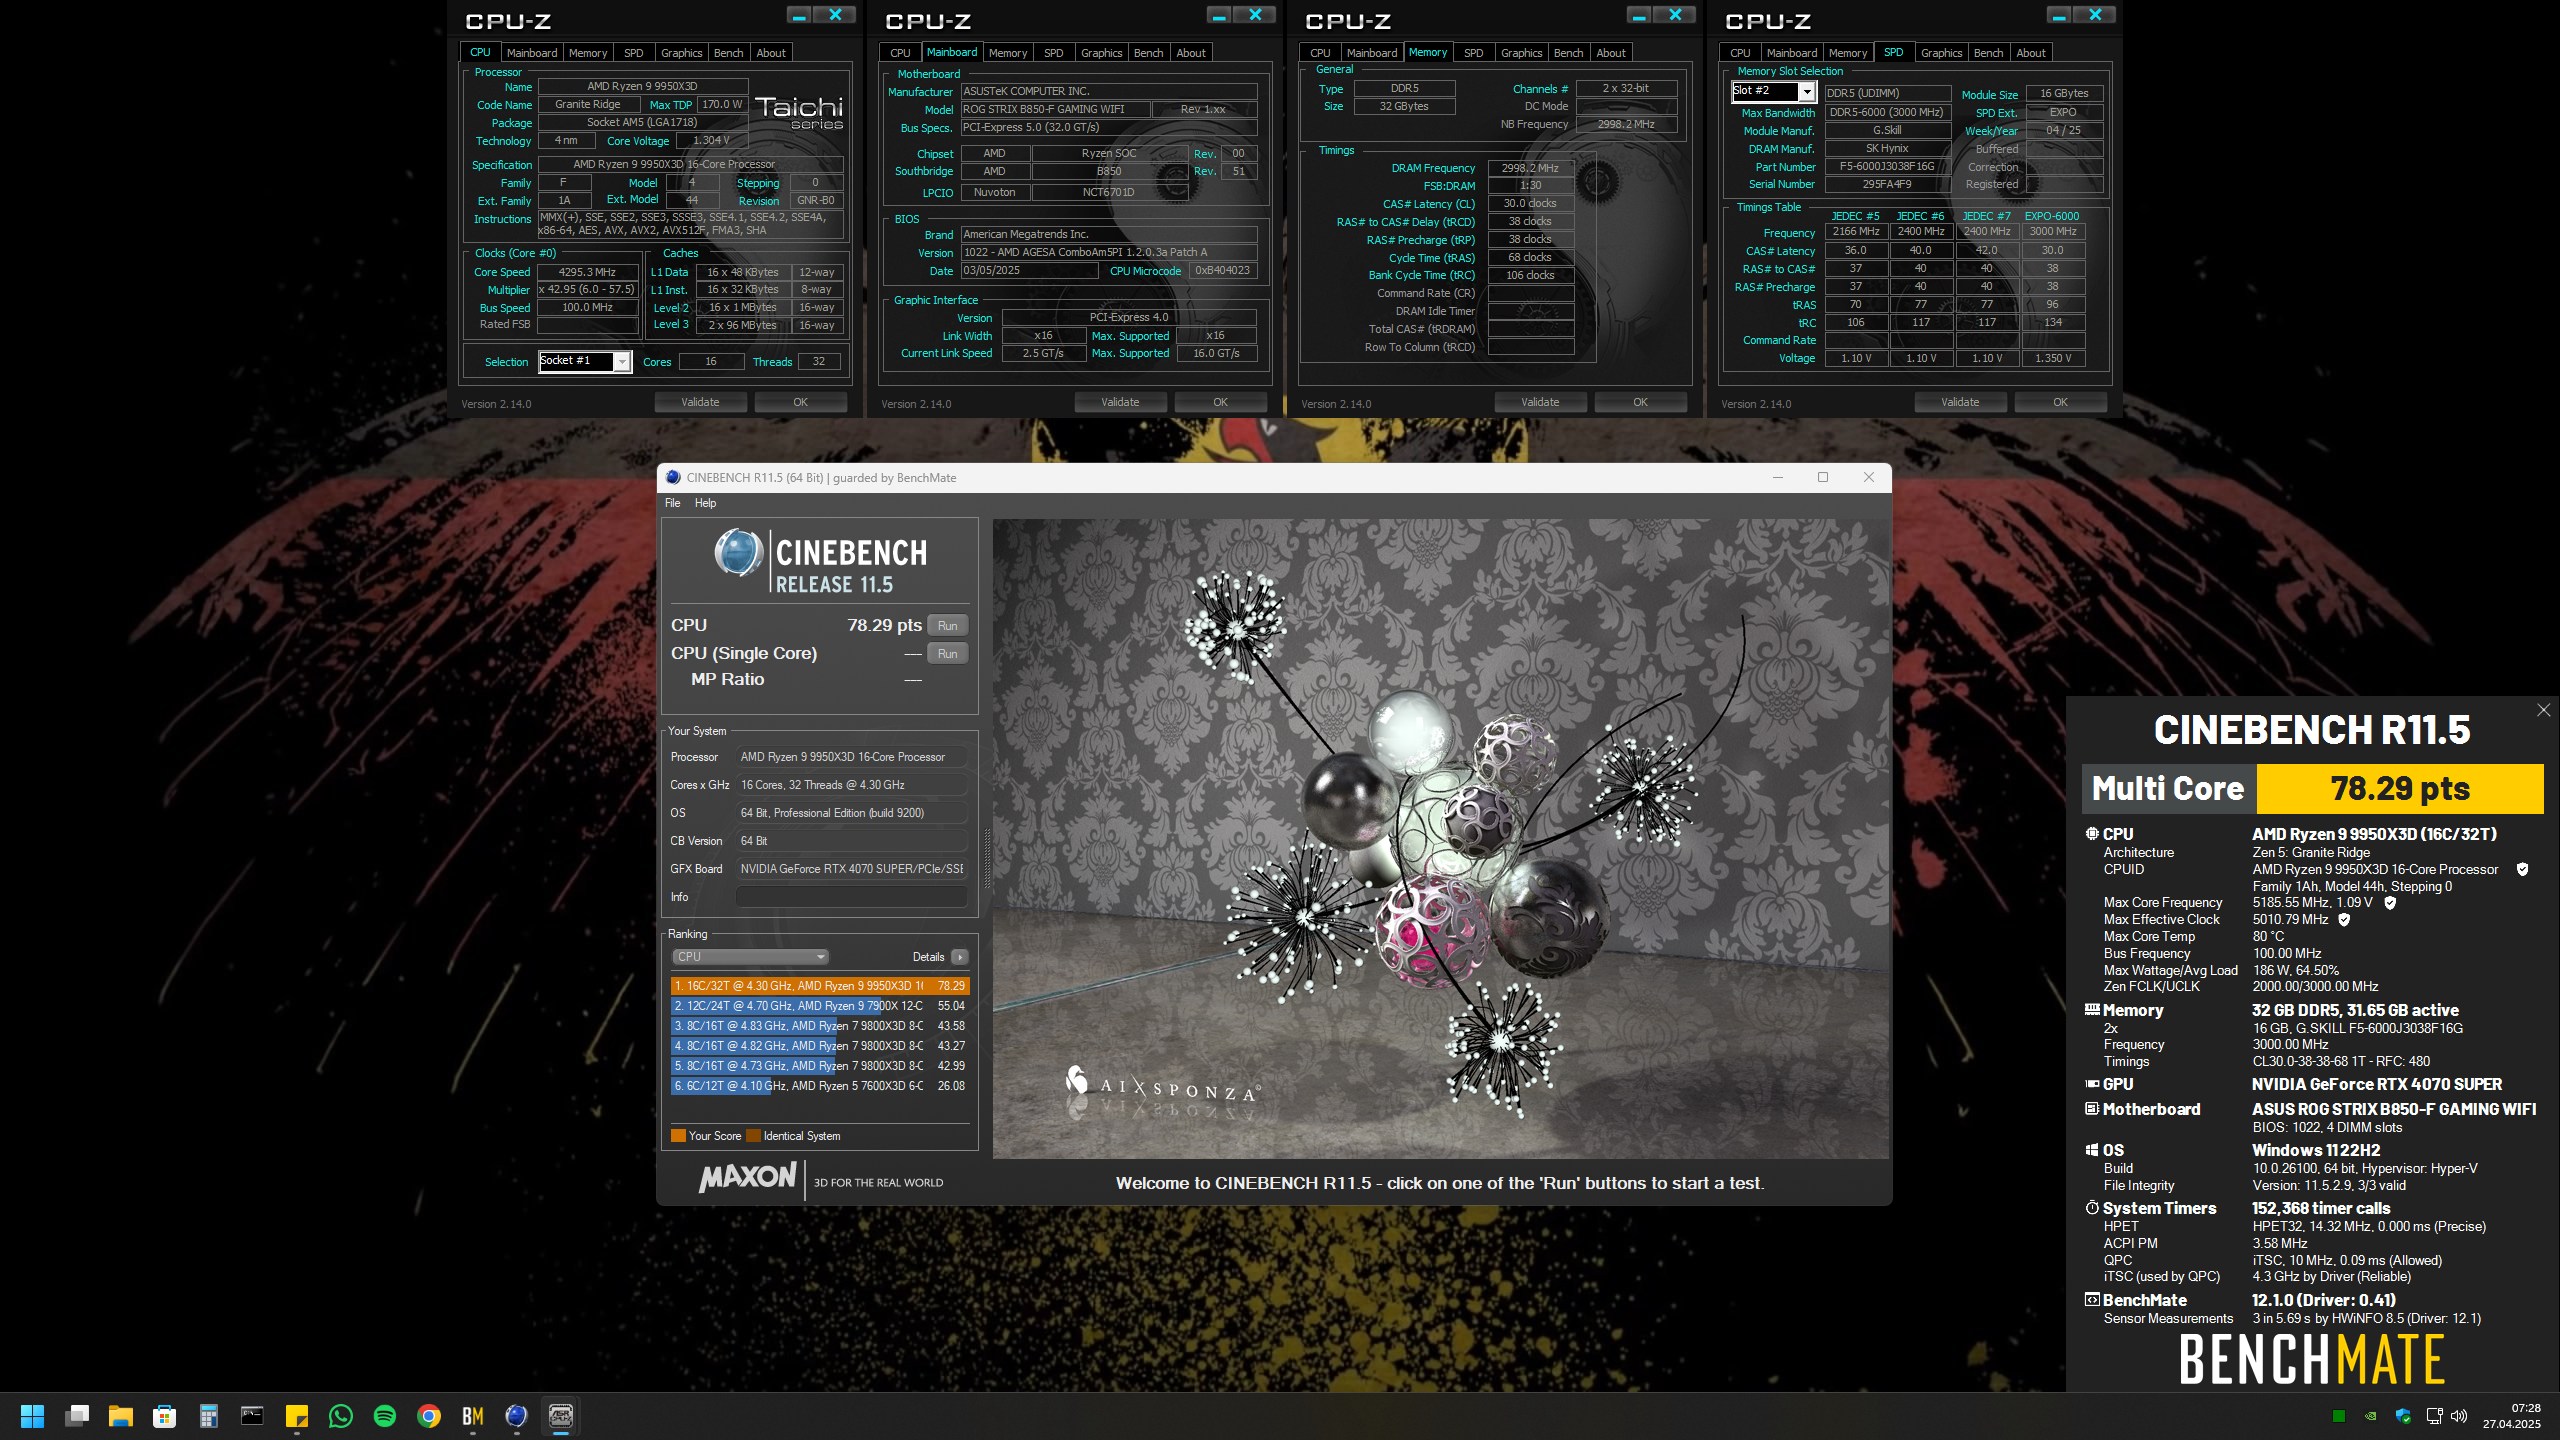The image size is (2560, 1440).
Task: Launch Microsoft Store from the taskbar
Action: point(165,1416)
